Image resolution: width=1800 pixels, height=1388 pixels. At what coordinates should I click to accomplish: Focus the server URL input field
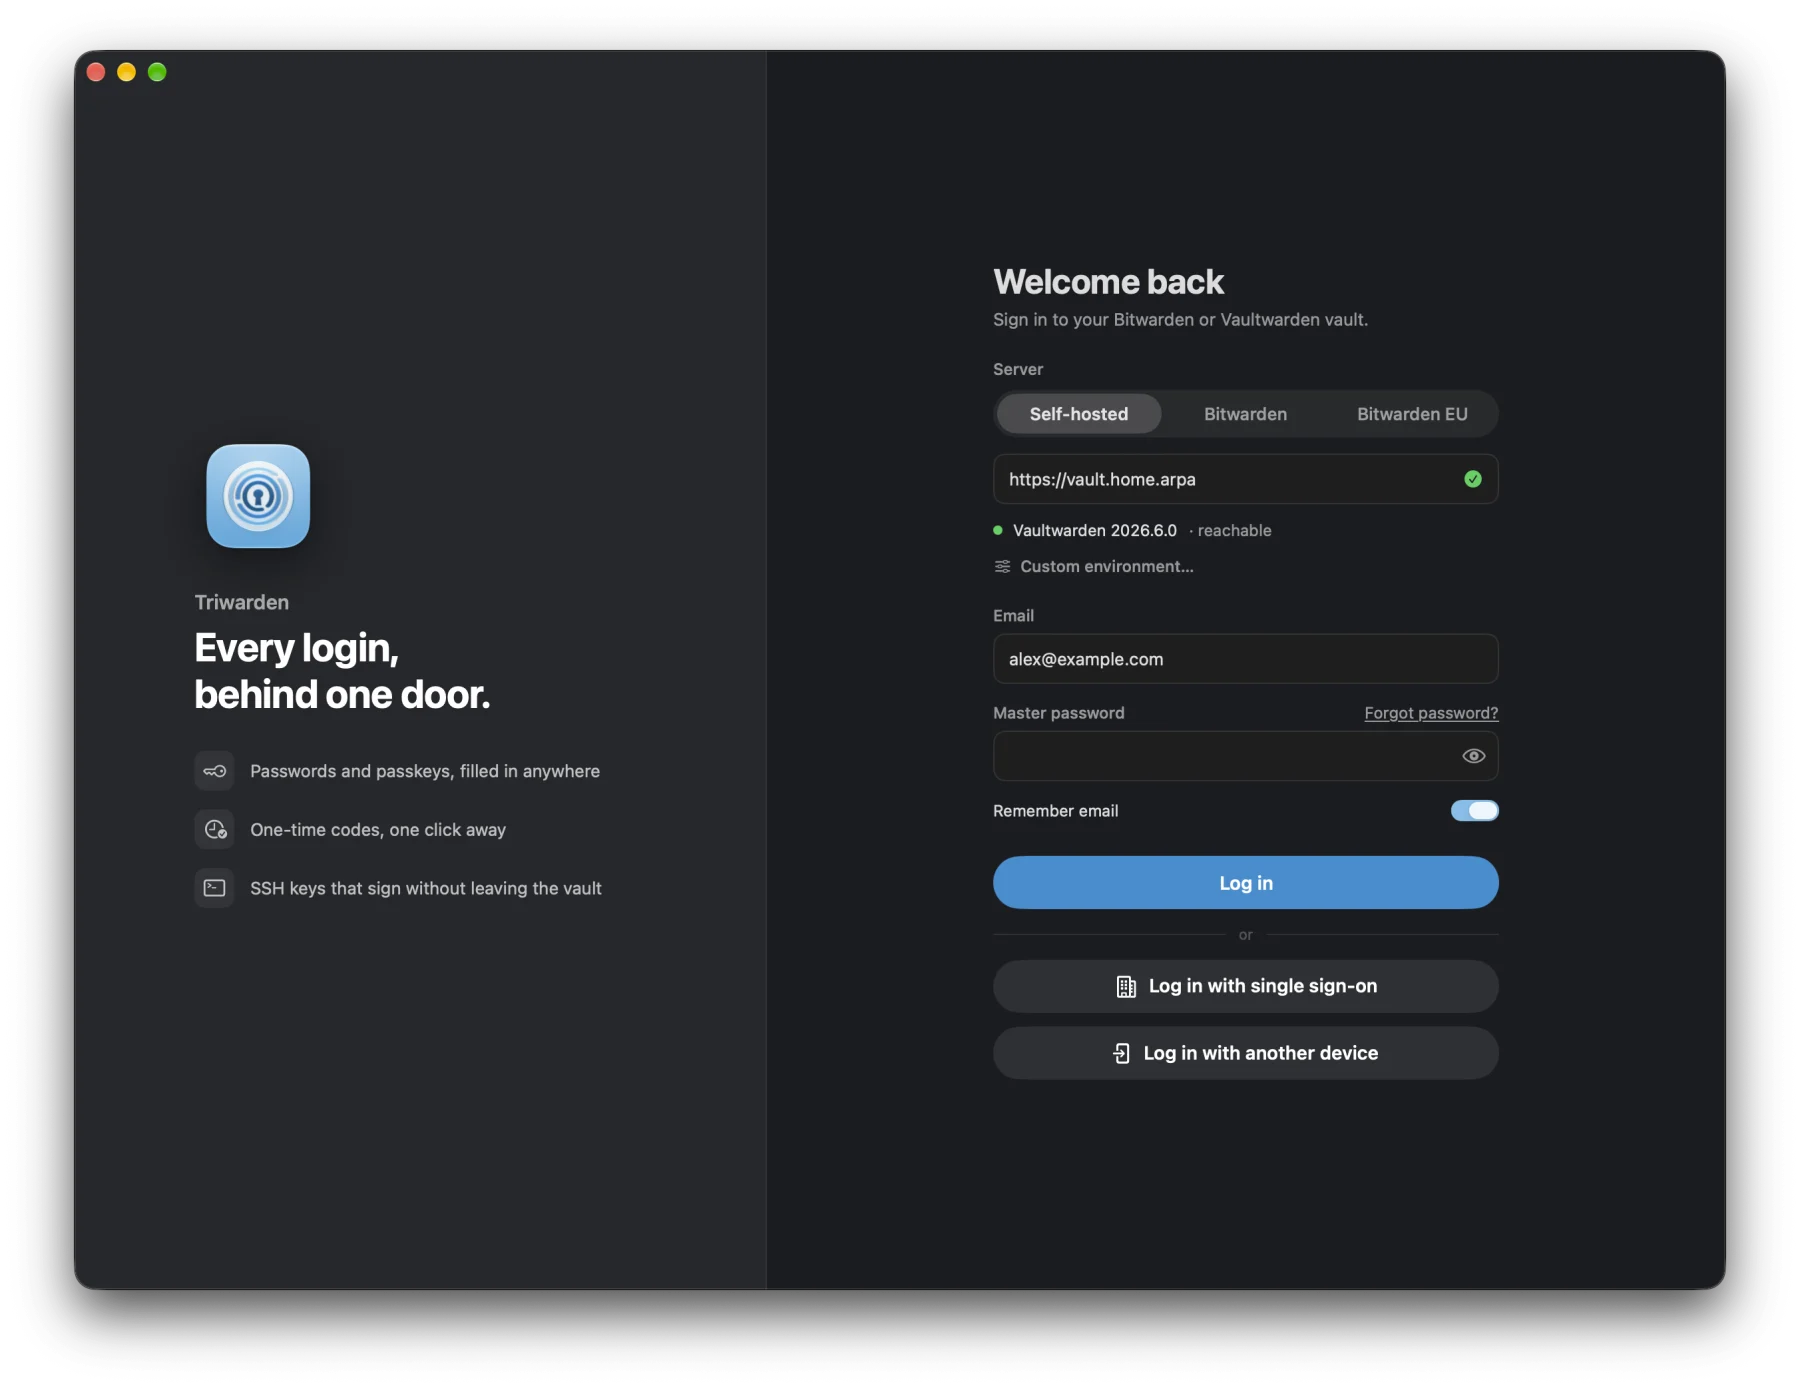pos(1245,479)
